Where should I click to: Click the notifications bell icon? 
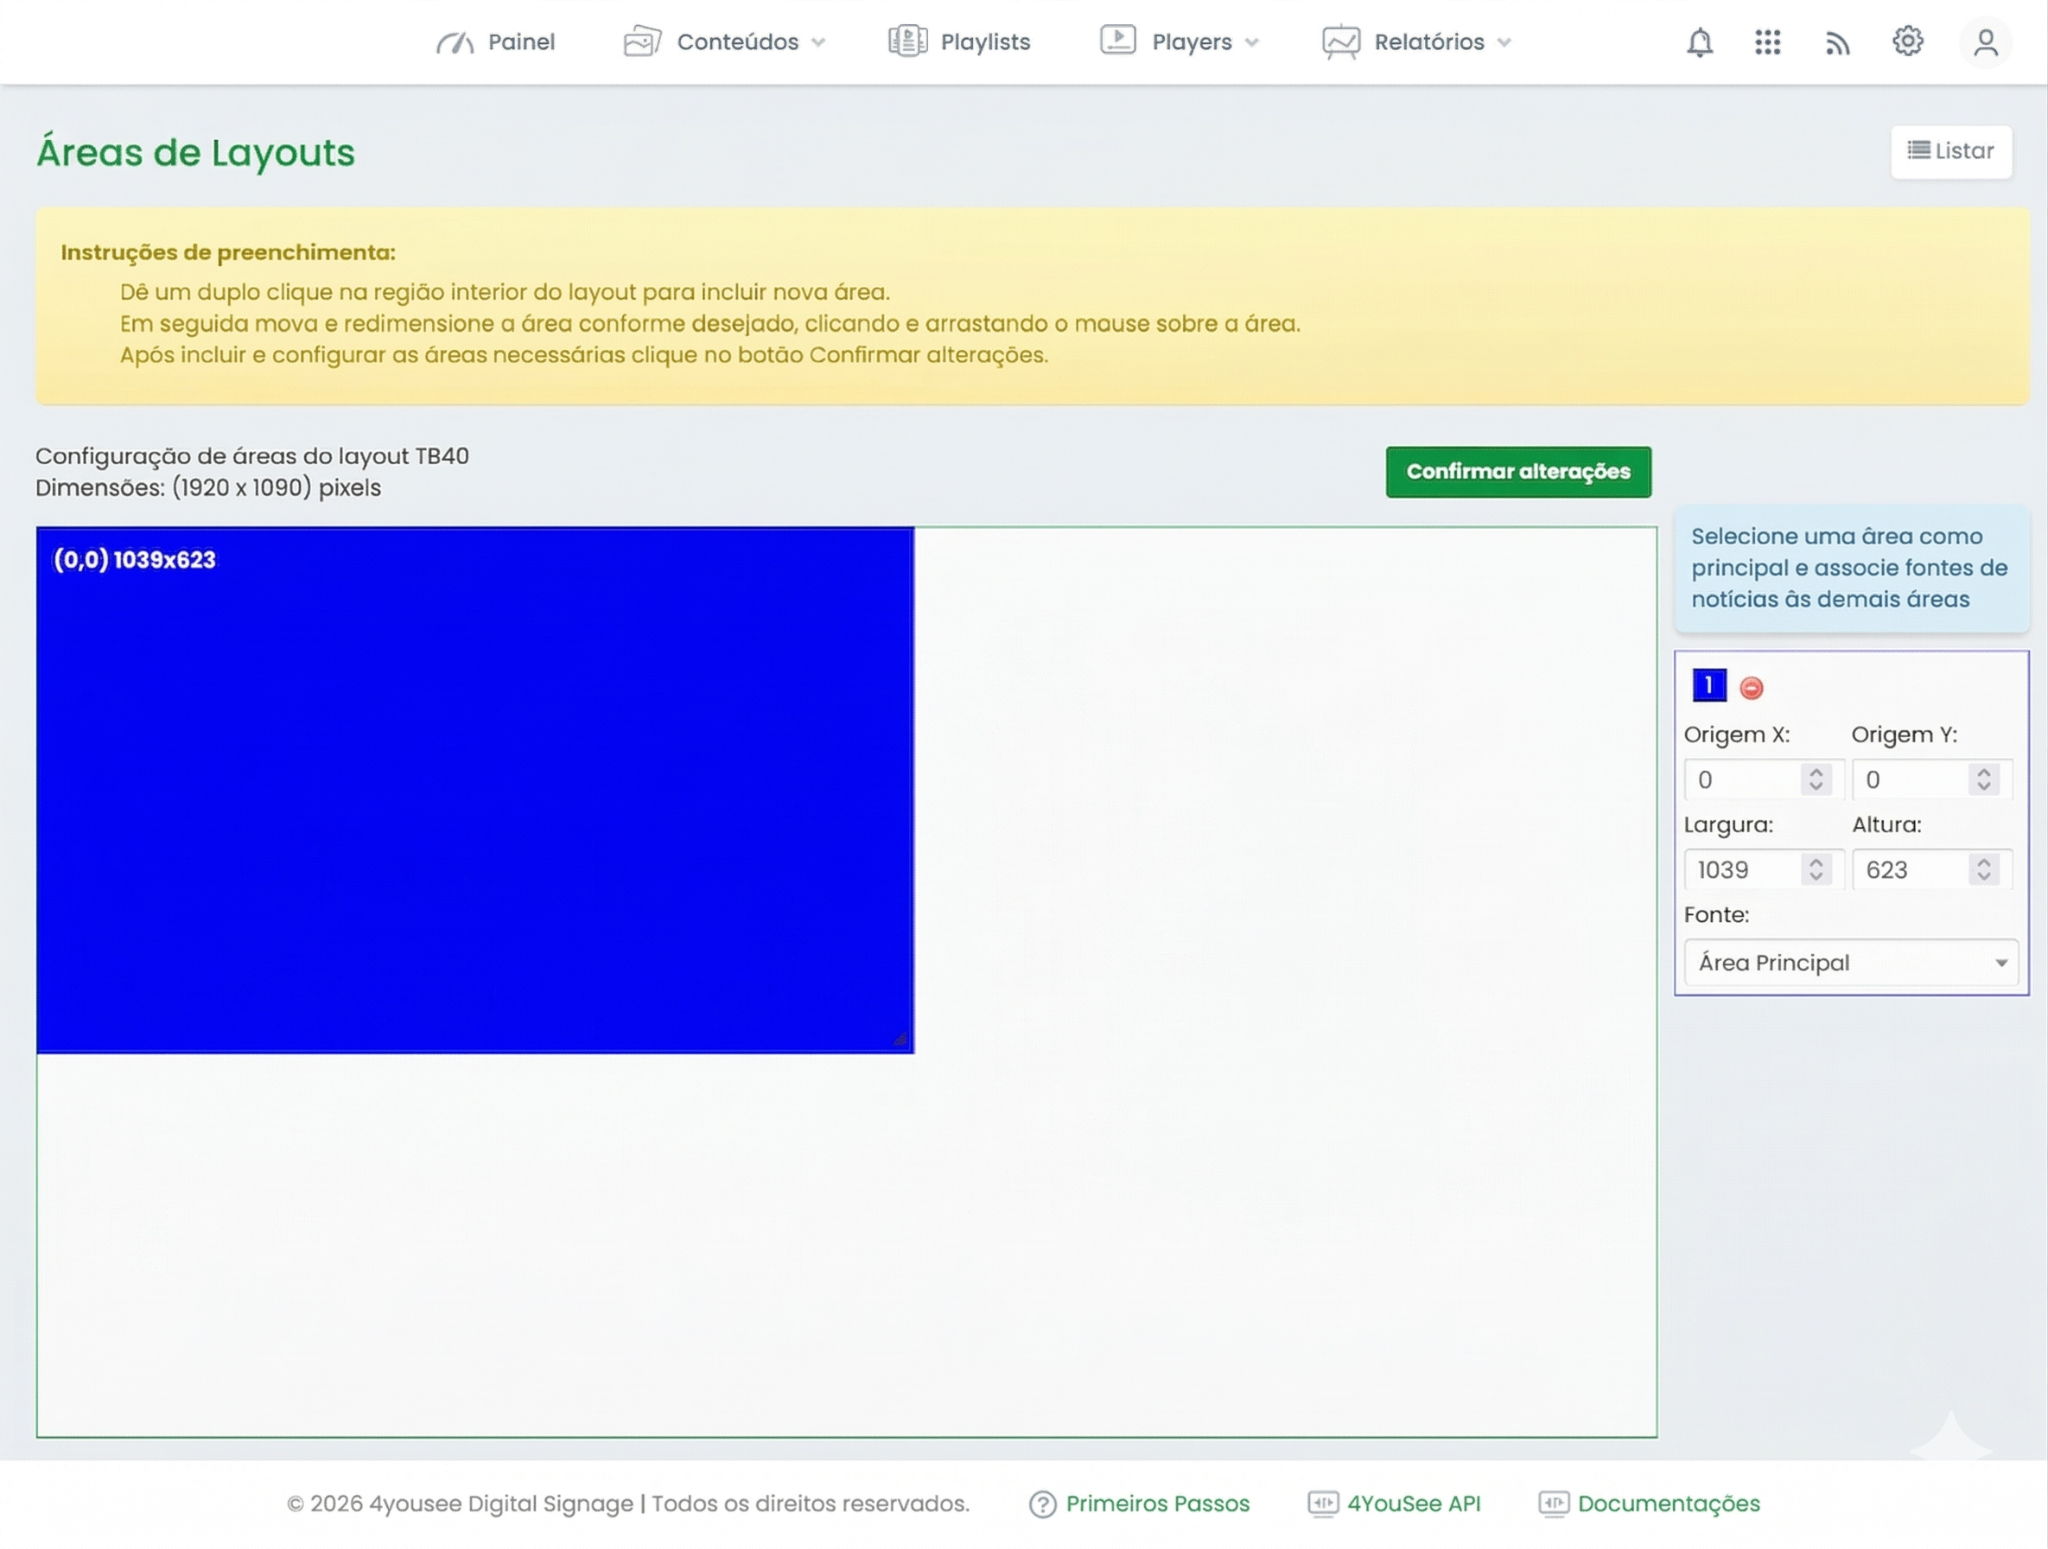pos(1699,42)
